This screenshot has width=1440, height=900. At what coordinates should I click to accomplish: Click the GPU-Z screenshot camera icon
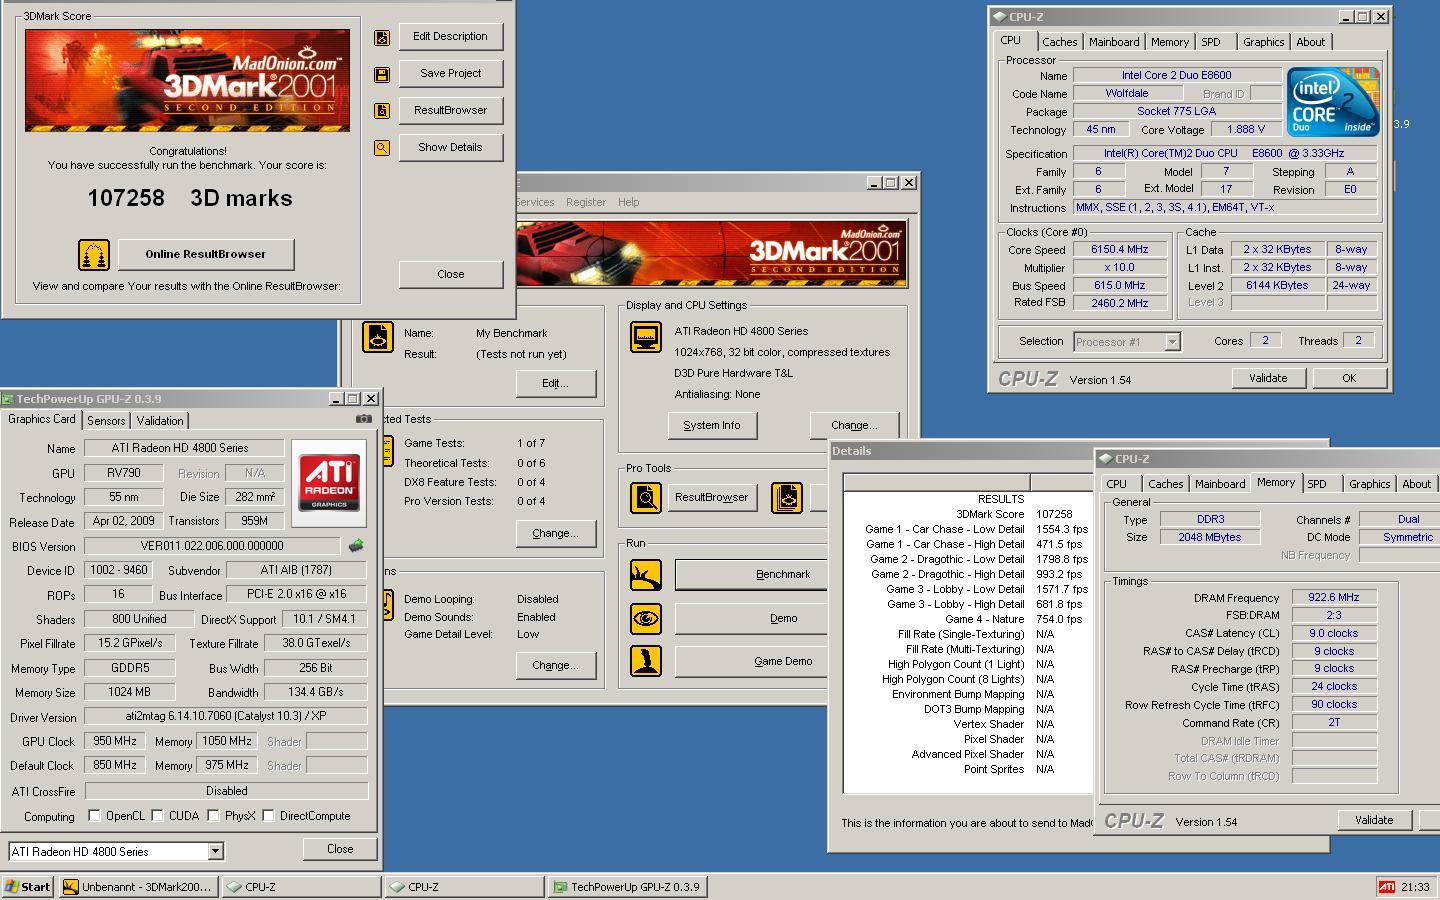[x=364, y=420]
